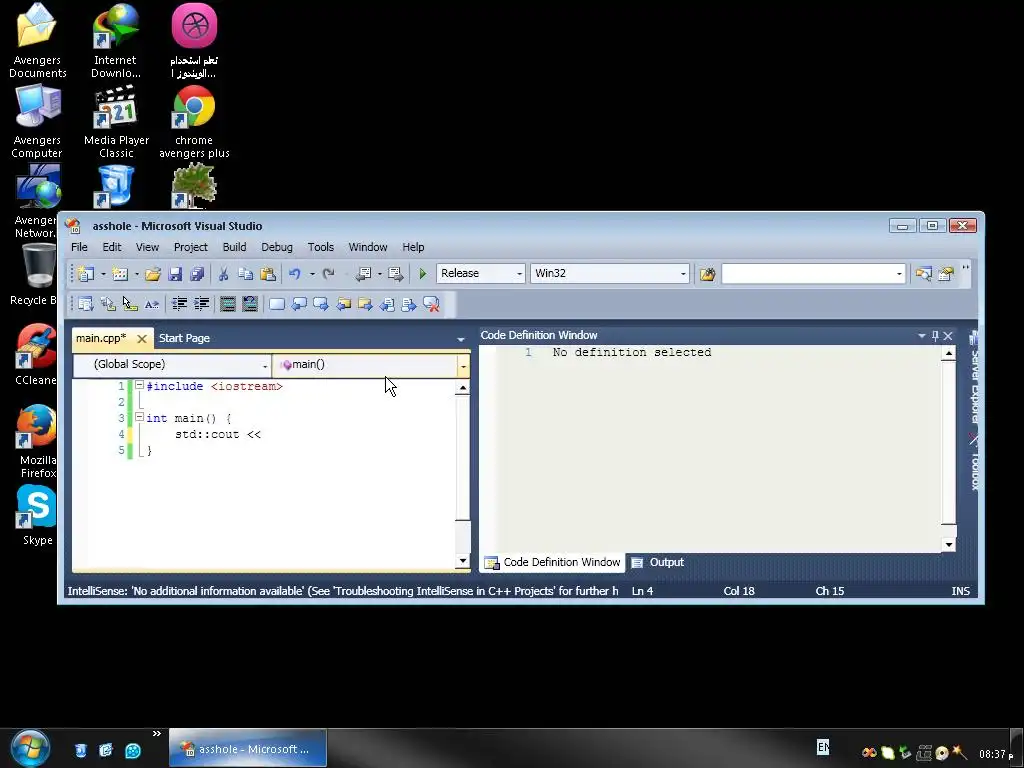Open the Edit menu
Image resolution: width=1024 pixels, height=768 pixels.
[x=112, y=247]
